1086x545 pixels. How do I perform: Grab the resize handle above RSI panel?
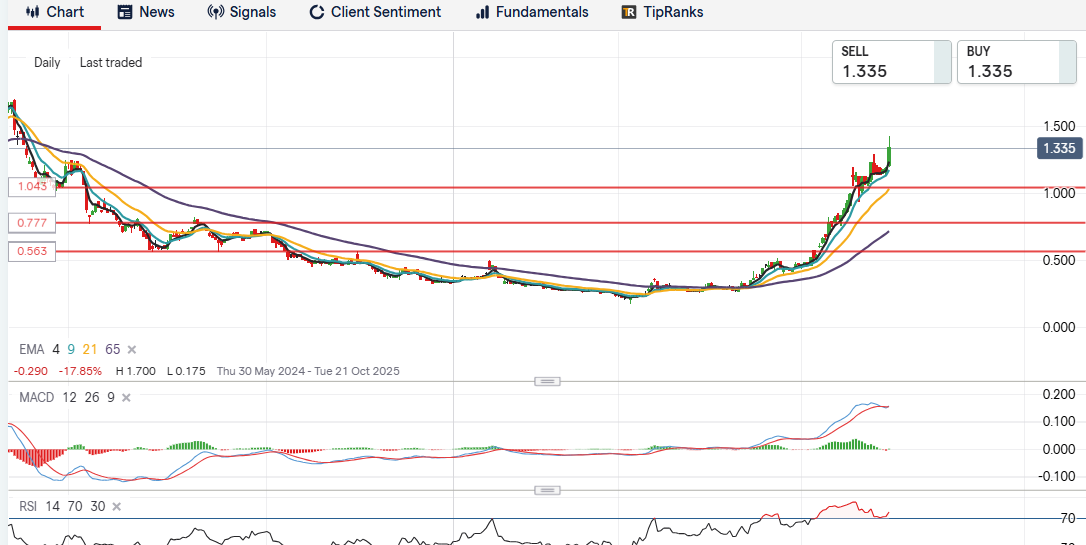point(547,490)
